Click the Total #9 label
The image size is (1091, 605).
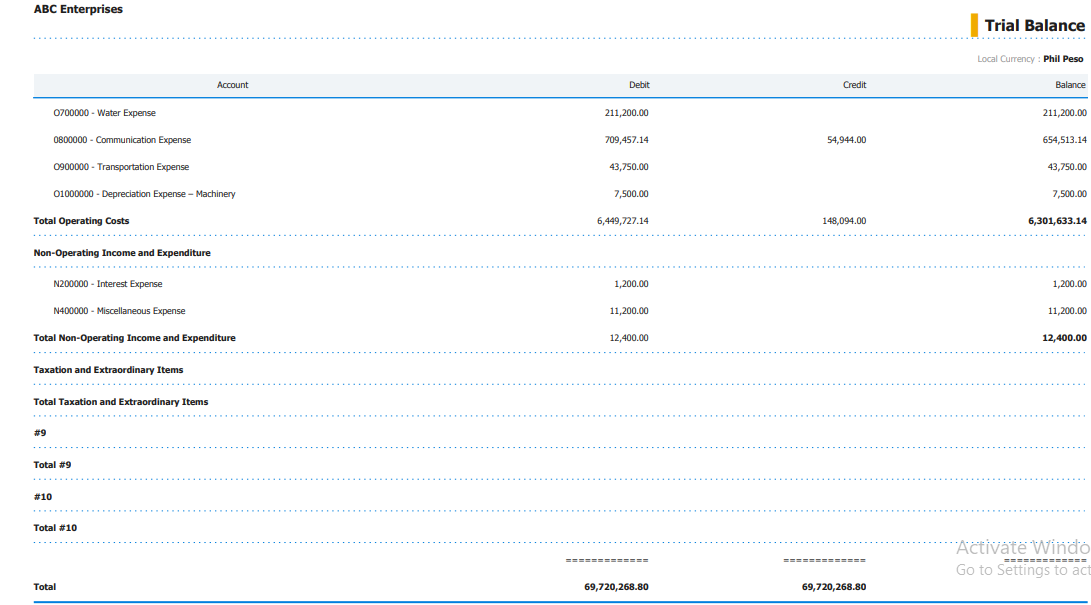pos(52,465)
